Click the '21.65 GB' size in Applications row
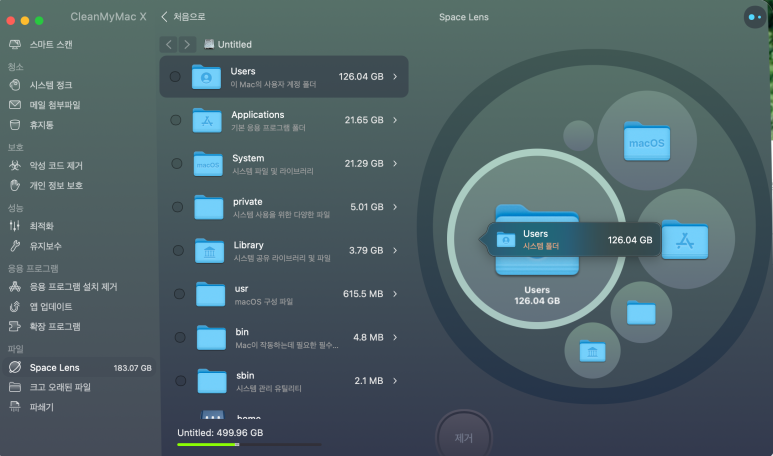The height and width of the screenshot is (456, 773). click(x=364, y=120)
